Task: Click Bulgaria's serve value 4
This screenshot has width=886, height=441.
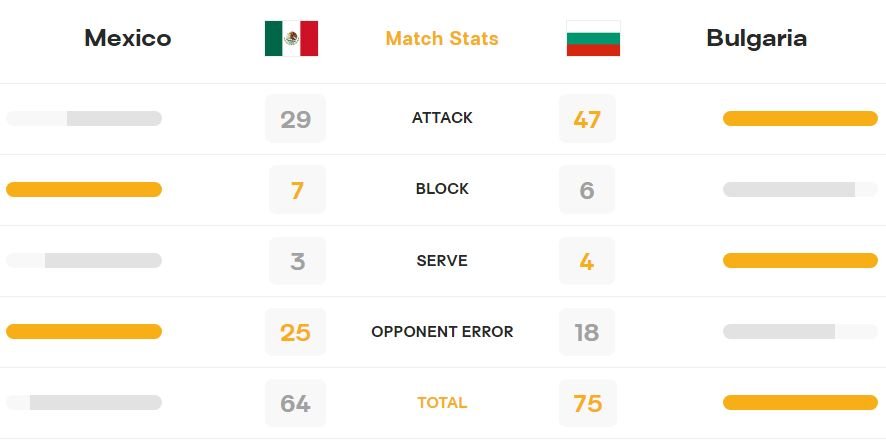Action: point(587,261)
